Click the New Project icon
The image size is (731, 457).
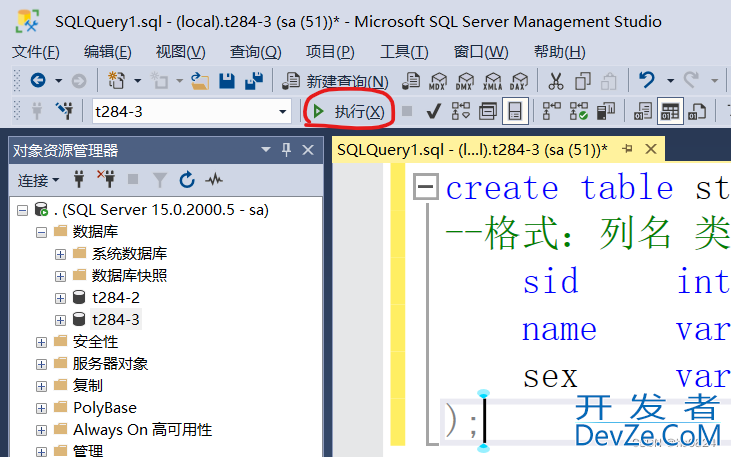(x=117, y=81)
